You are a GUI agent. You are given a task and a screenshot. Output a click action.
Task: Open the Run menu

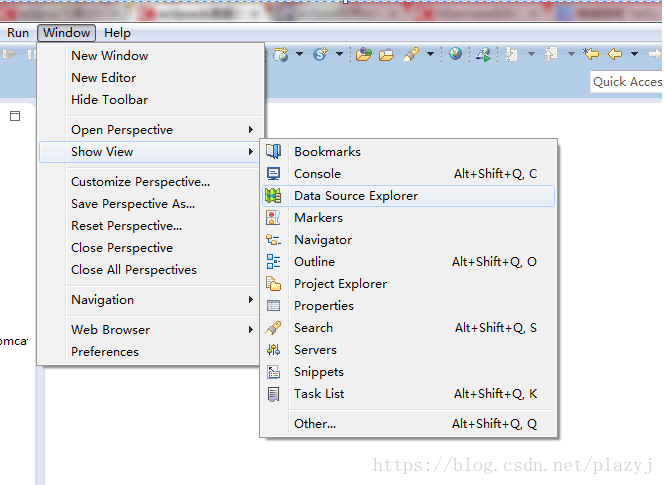coord(18,33)
